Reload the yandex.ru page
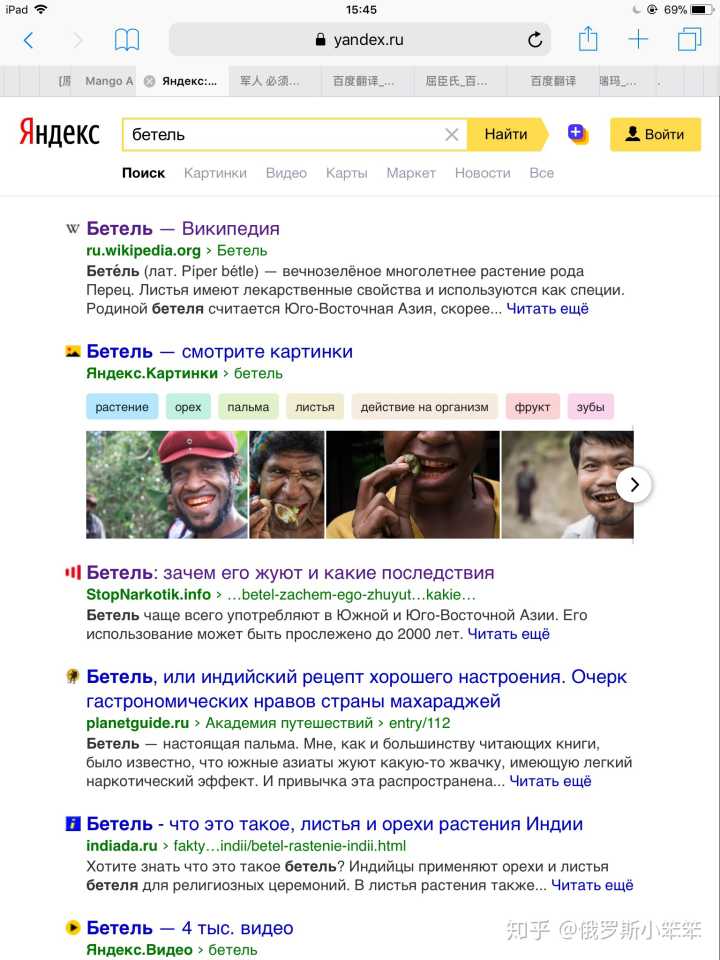This screenshot has height=960, width=720. [534, 40]
